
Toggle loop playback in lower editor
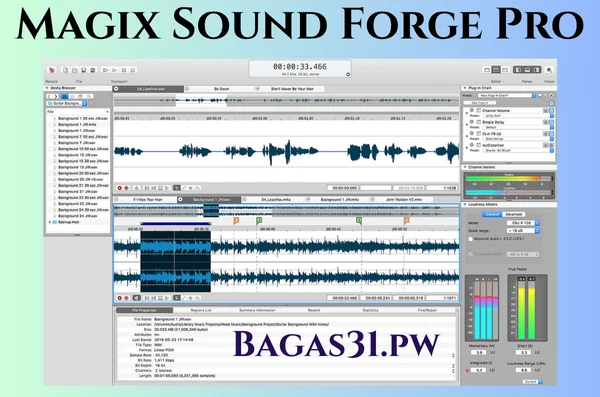(x=137, y=298)
